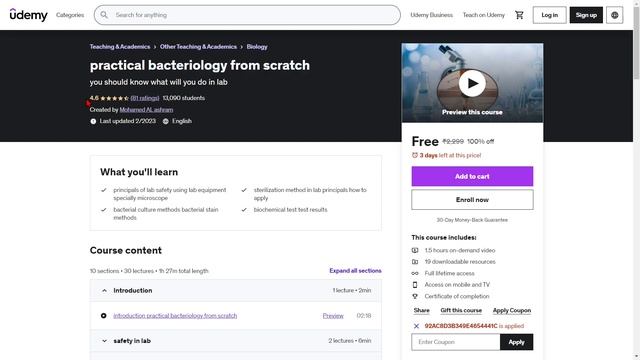This screenshot has height=360, width=640.
Task: Open Teach on Udemy link
Action: pos(484,15)
